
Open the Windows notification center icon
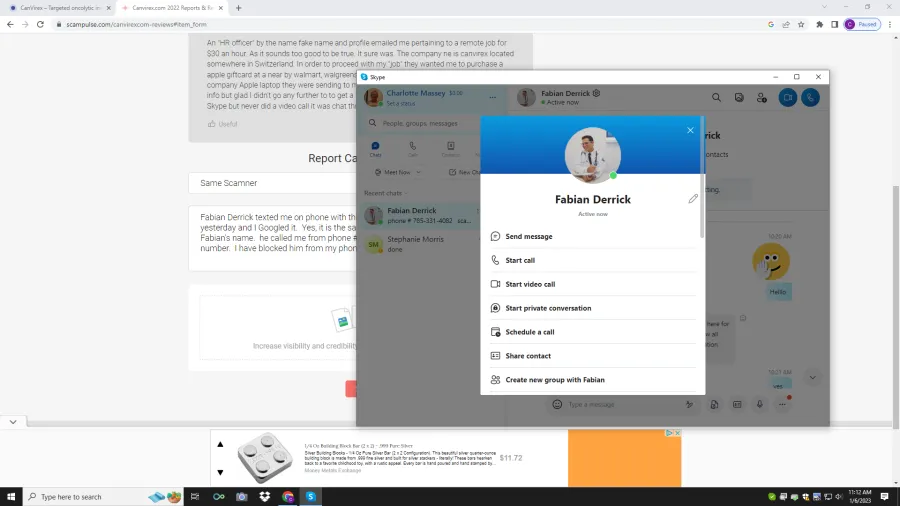[885, 497]
